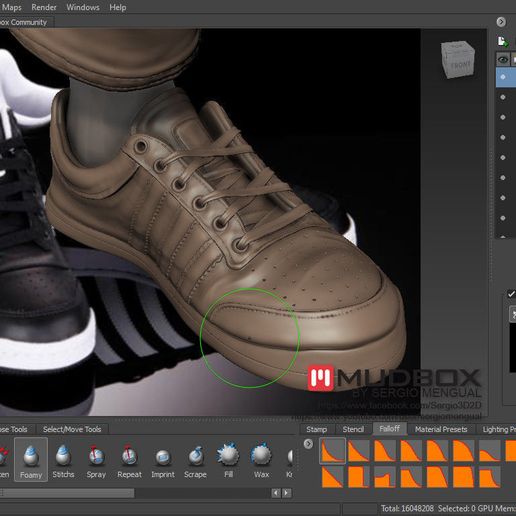This screenshot has height=516, width=516.
Task: Choose the Spray sculpt tool
Action: click(96, 459)
